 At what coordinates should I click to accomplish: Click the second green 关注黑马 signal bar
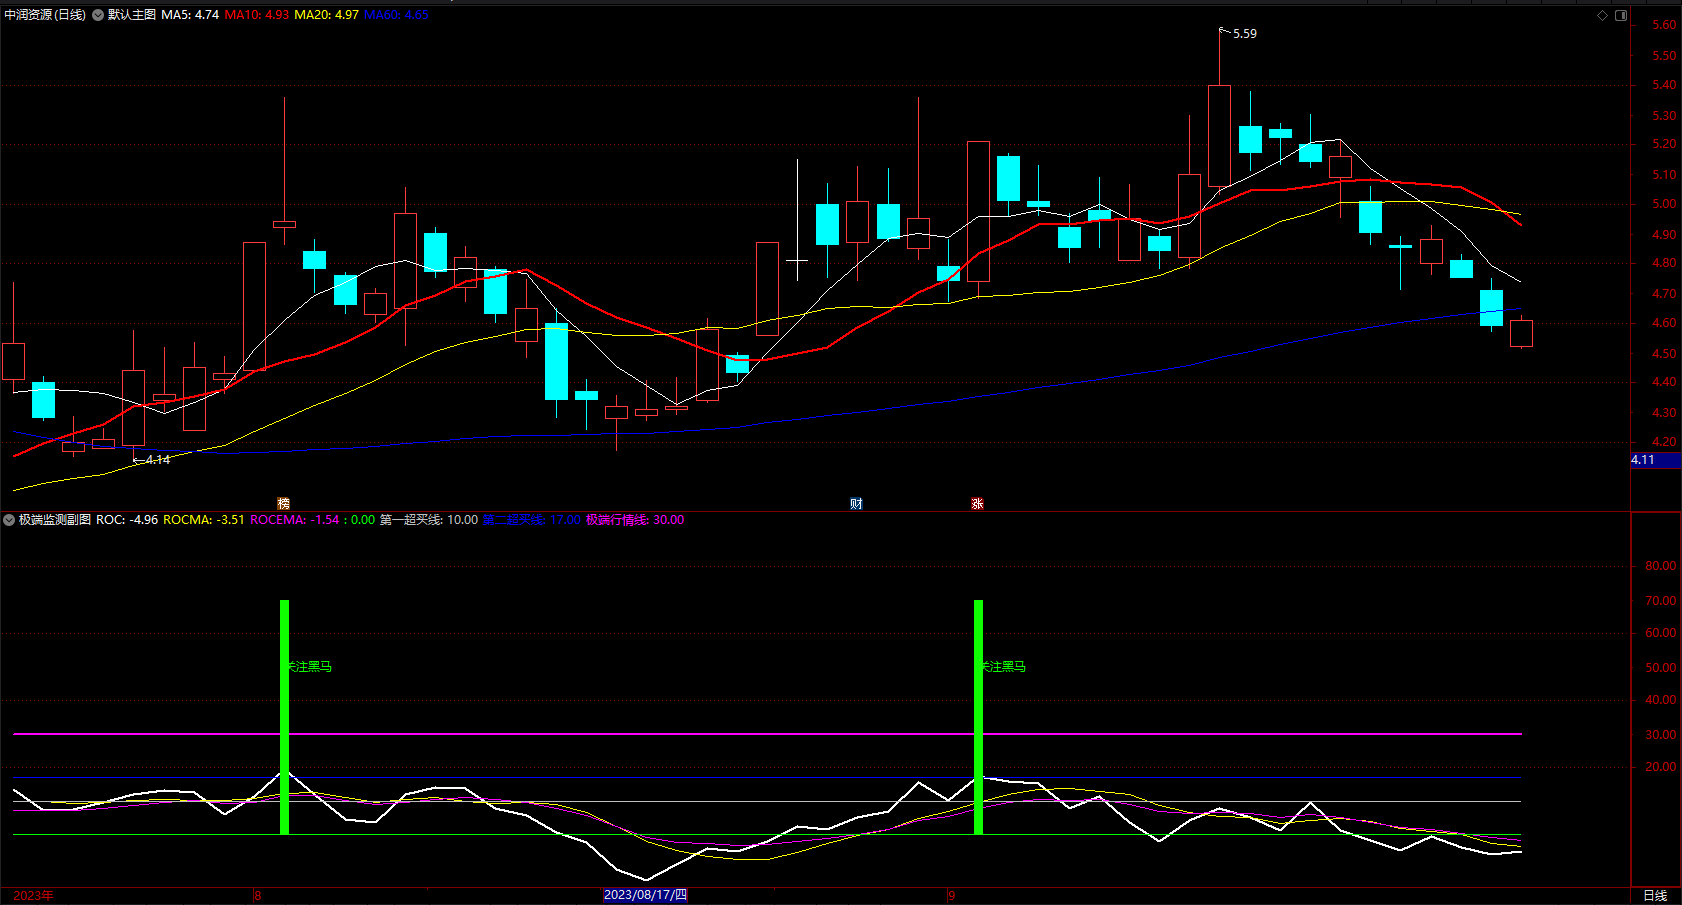click(979, 717)
